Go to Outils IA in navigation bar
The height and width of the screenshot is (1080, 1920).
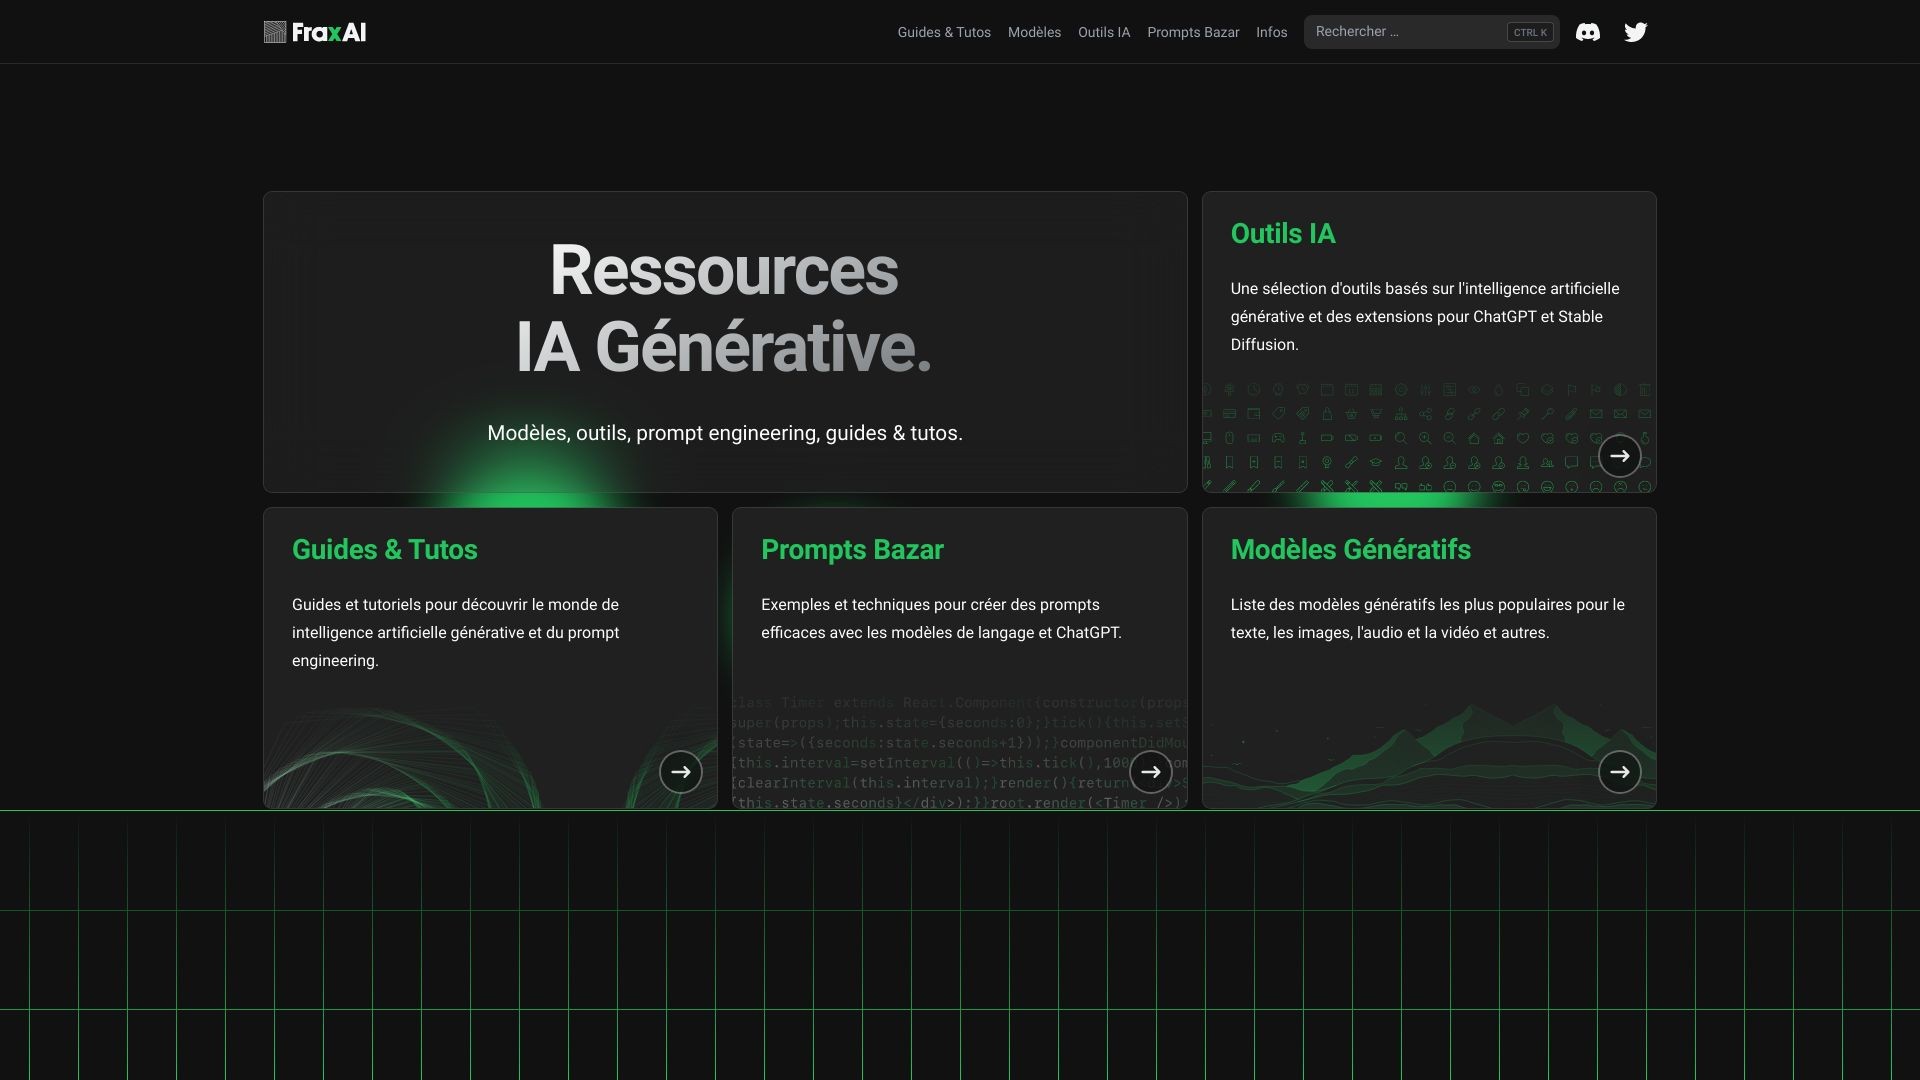coord(1103,32)
